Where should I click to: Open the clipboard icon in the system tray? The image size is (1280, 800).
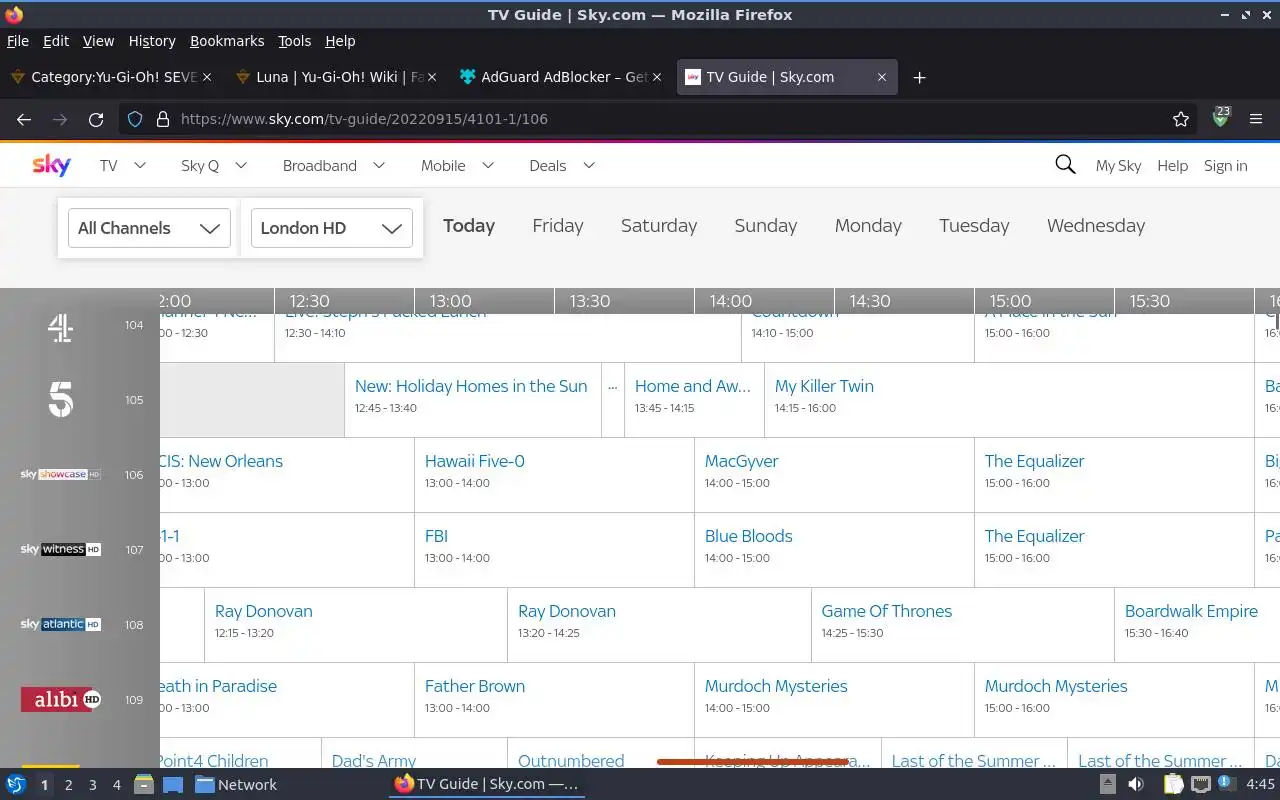pos(1174,784)
